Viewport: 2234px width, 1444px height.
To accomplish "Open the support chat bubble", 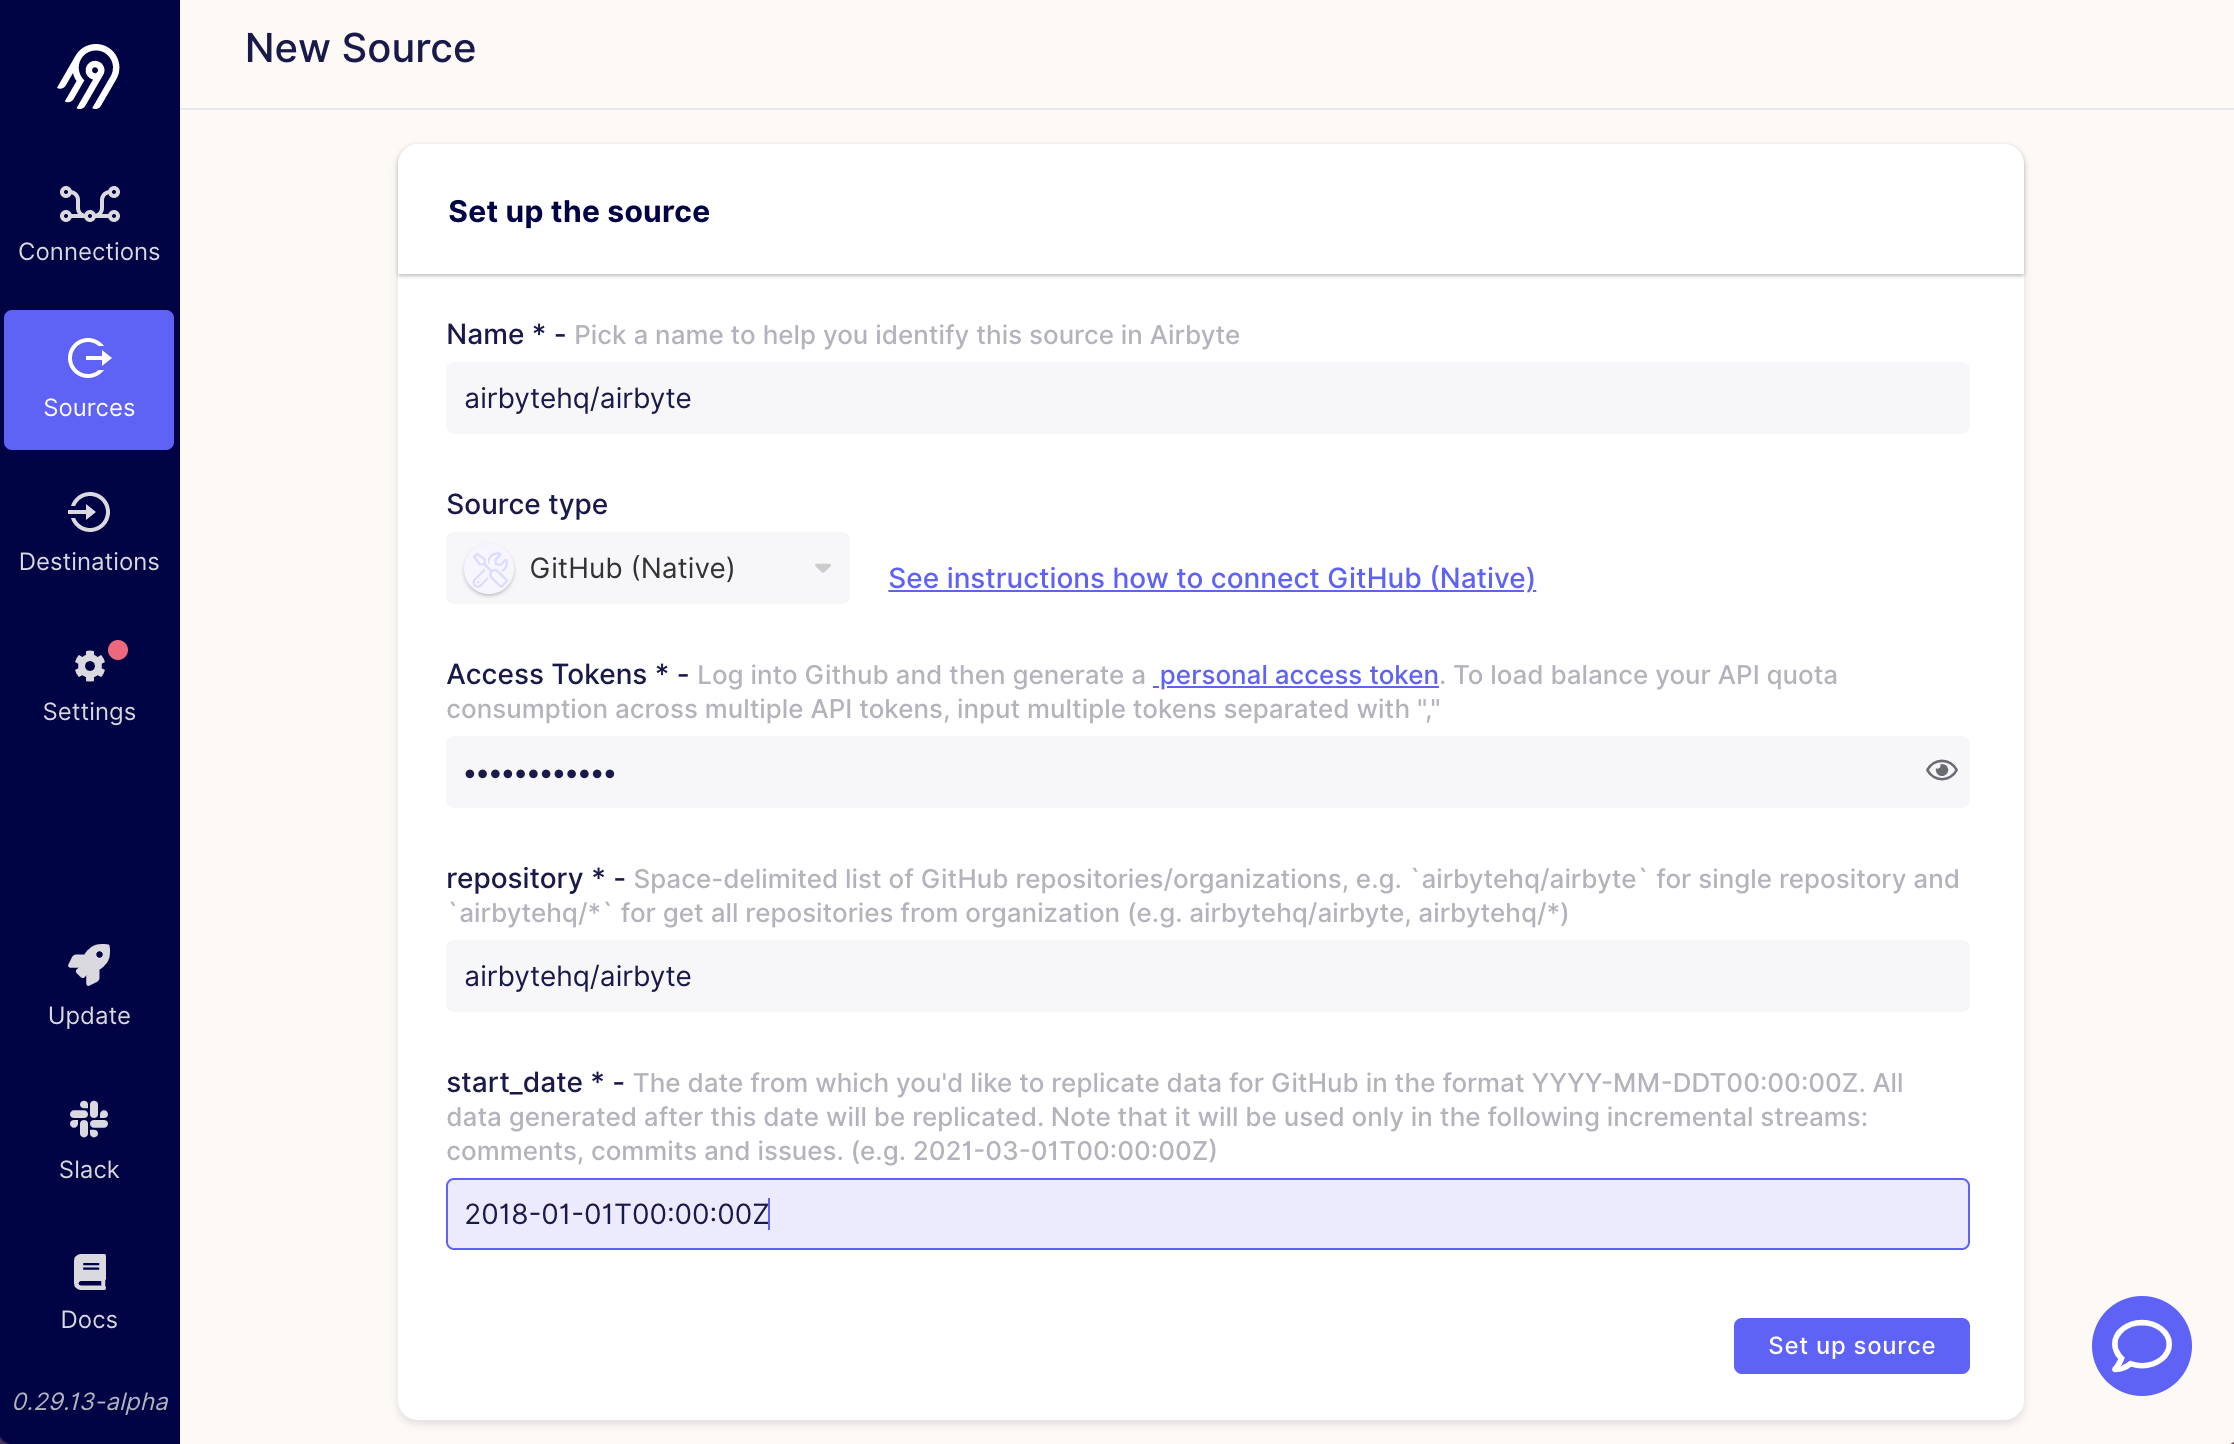I will click(2140, 1345).
